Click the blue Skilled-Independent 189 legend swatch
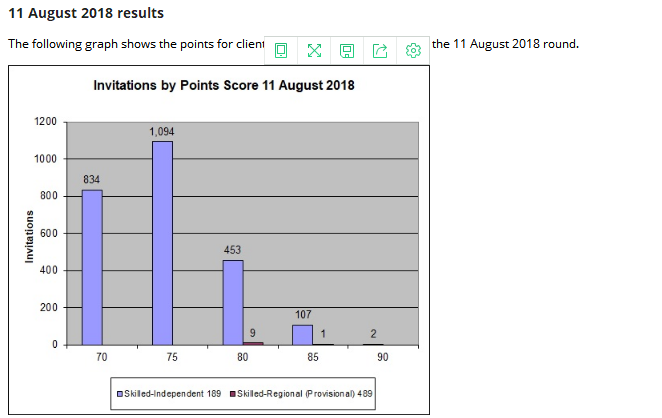 (x=120, y=393)
